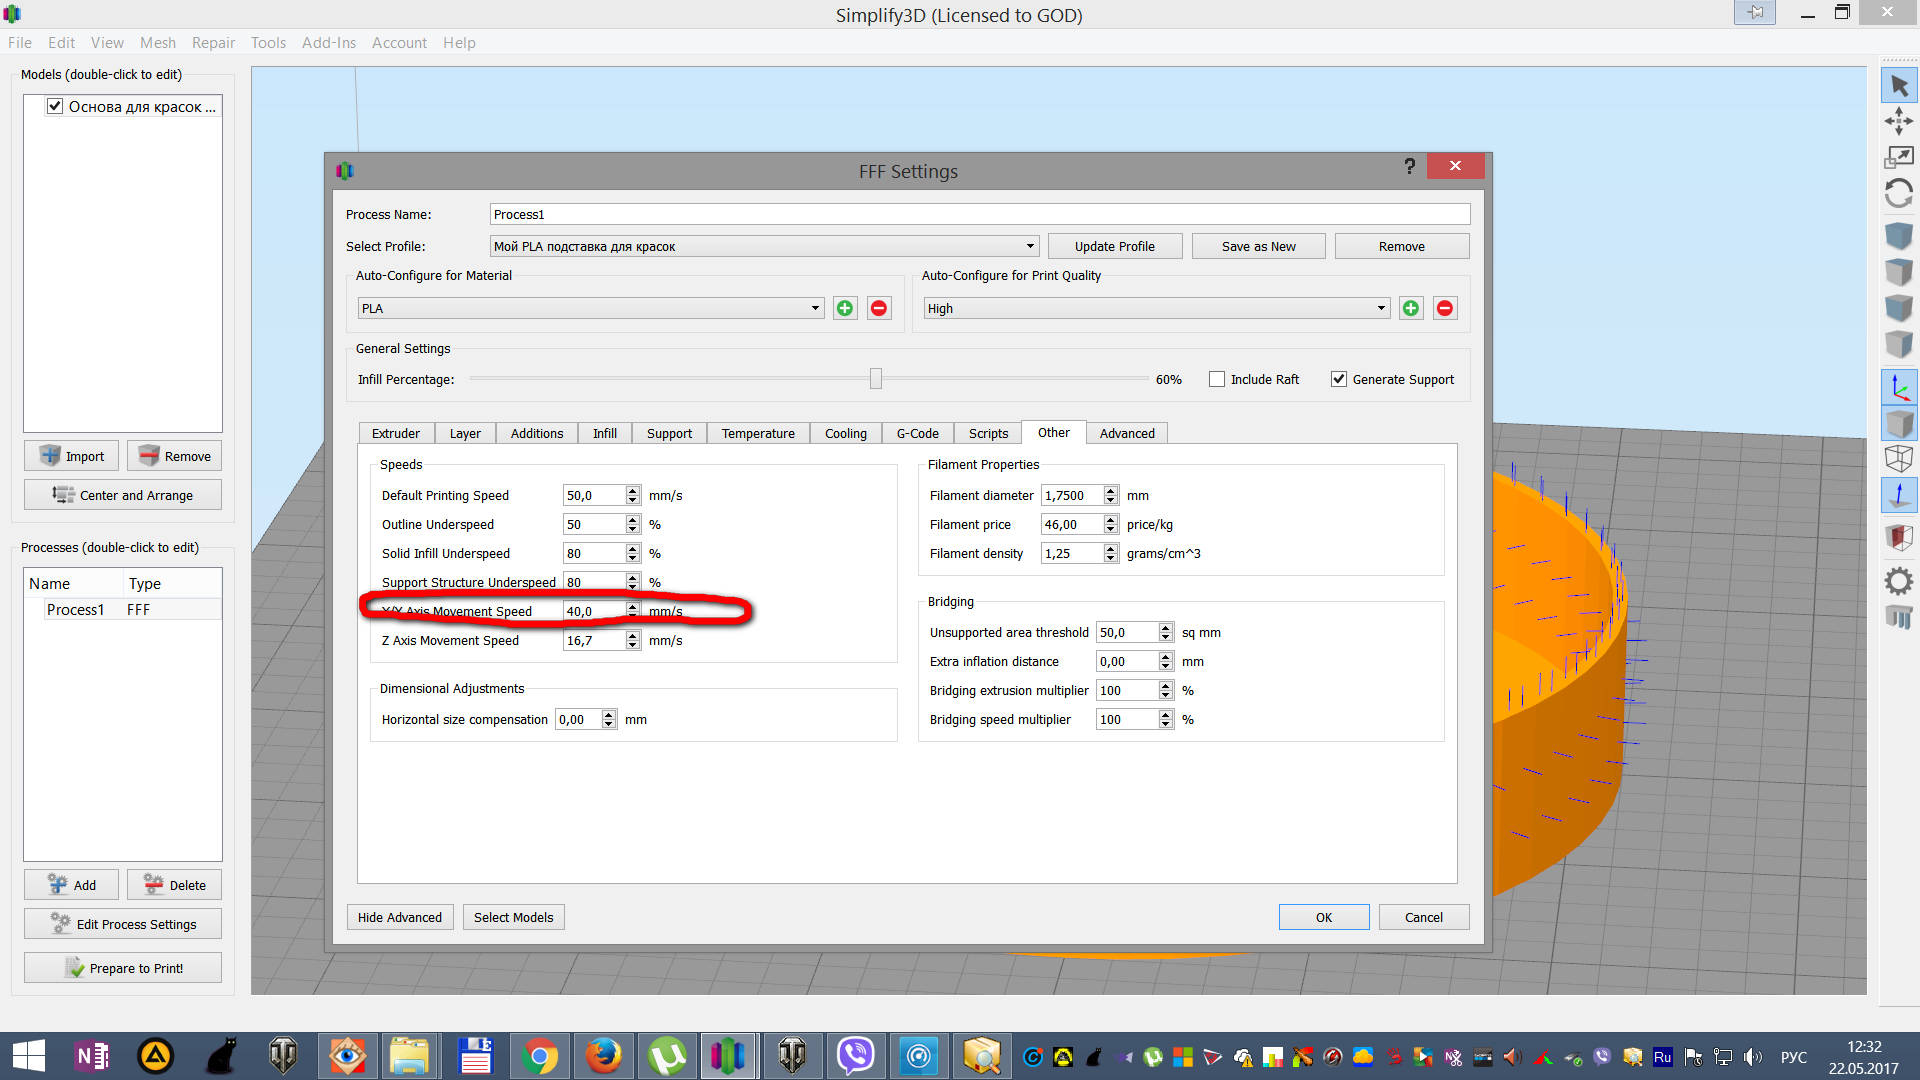Uncheck Generate Support option

pyautogui.click(x=1338, y=379)
